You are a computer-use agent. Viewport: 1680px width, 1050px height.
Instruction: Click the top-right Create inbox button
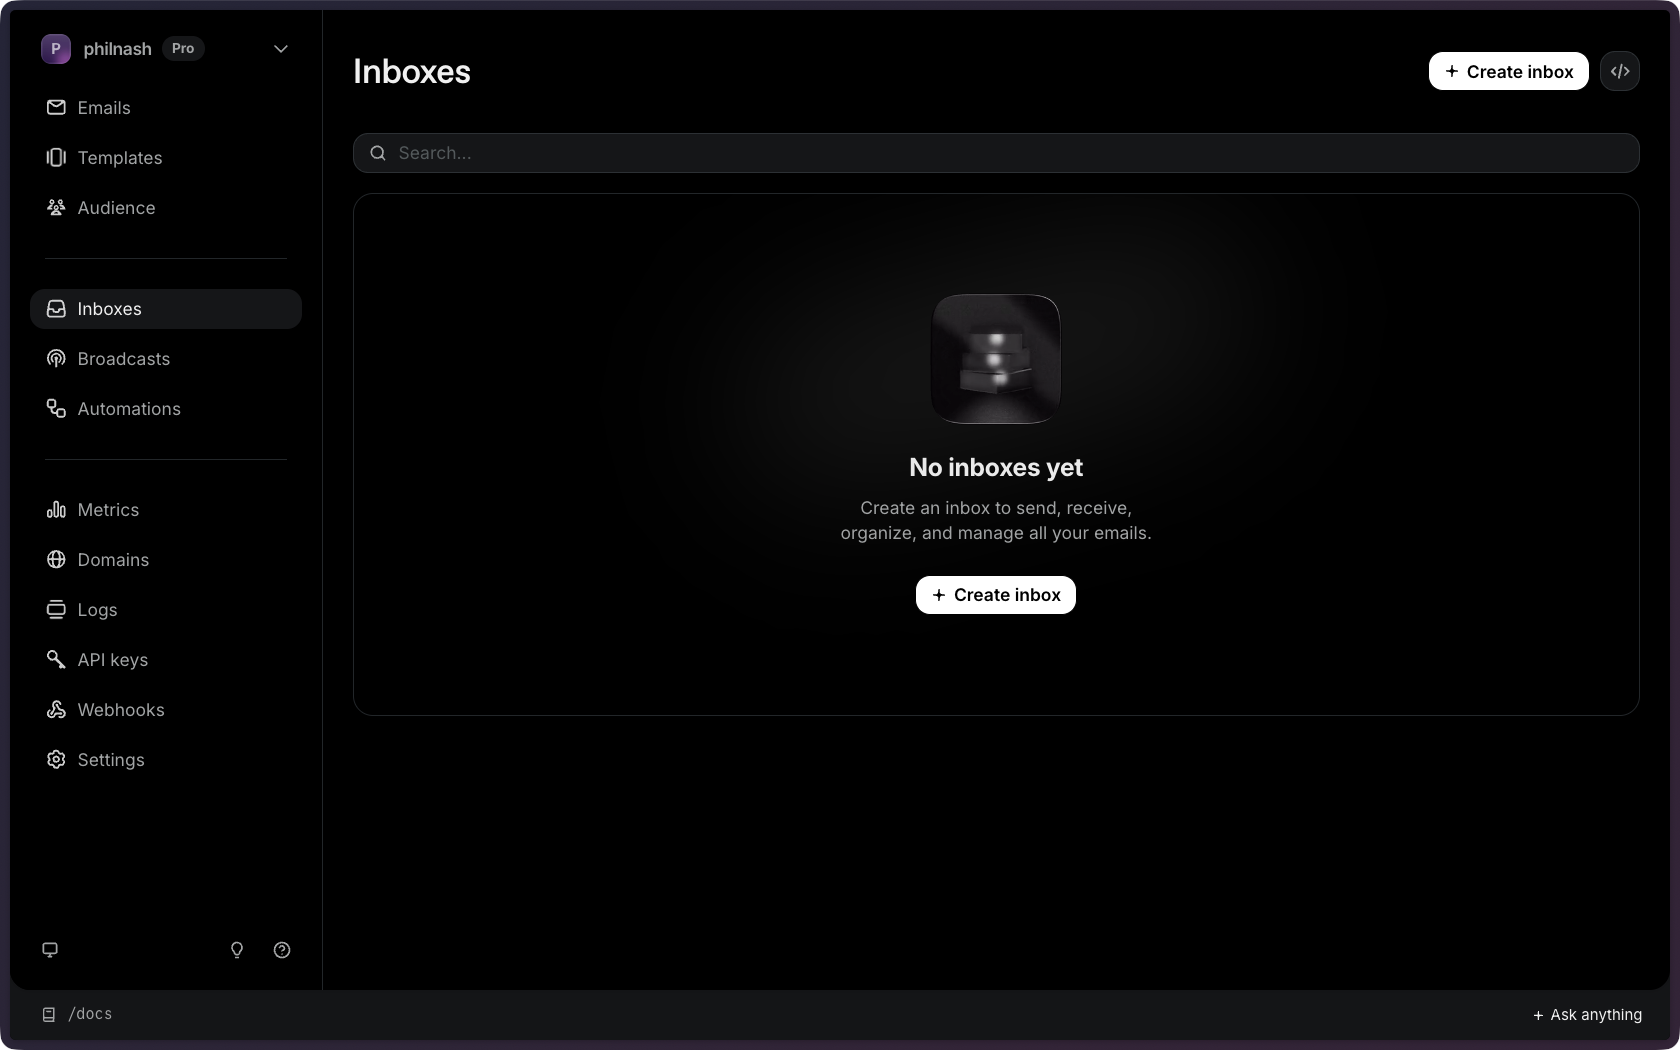1508,71
